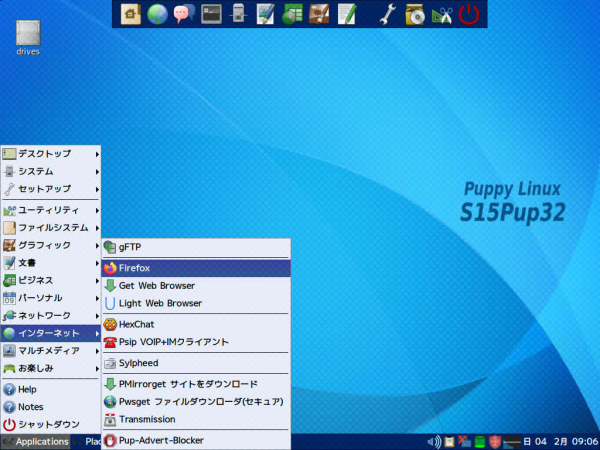Expand the セットアップ submenu
Screen dimensions: 600x450
pyautogui.click(x=51, y=189)
